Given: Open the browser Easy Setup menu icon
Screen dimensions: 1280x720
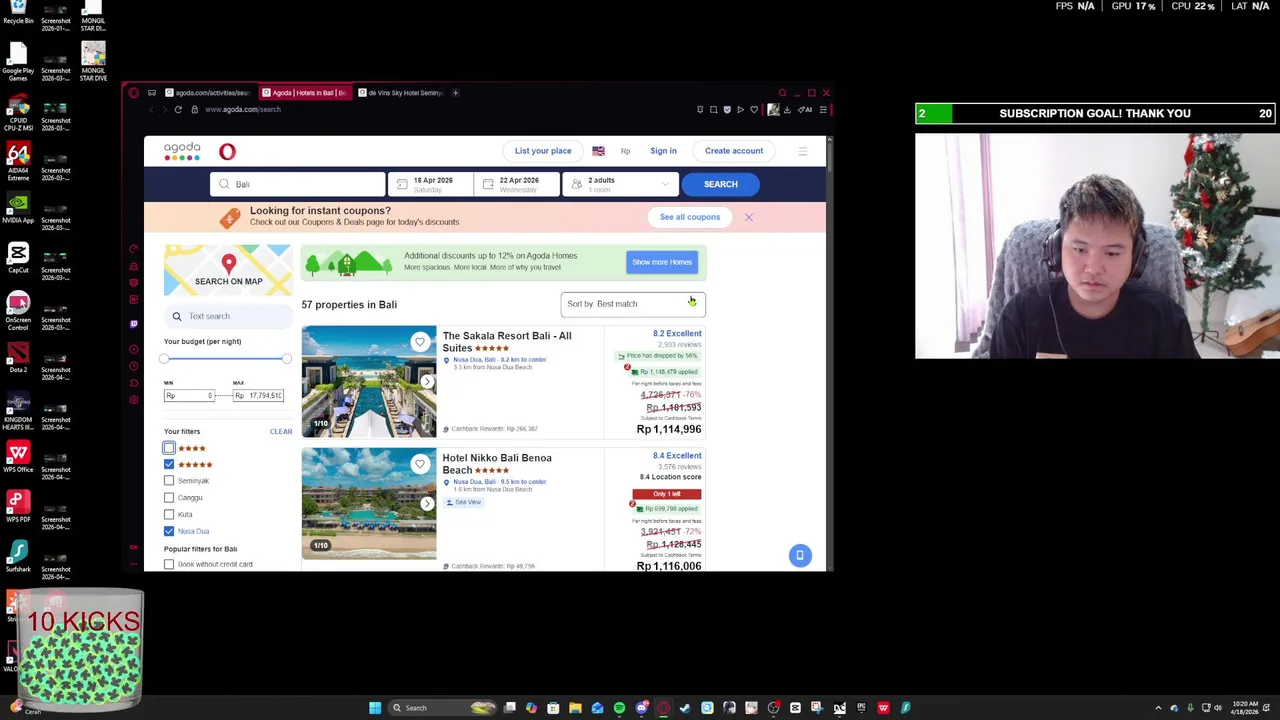Looking at the screenshot, I should point(822,109).
